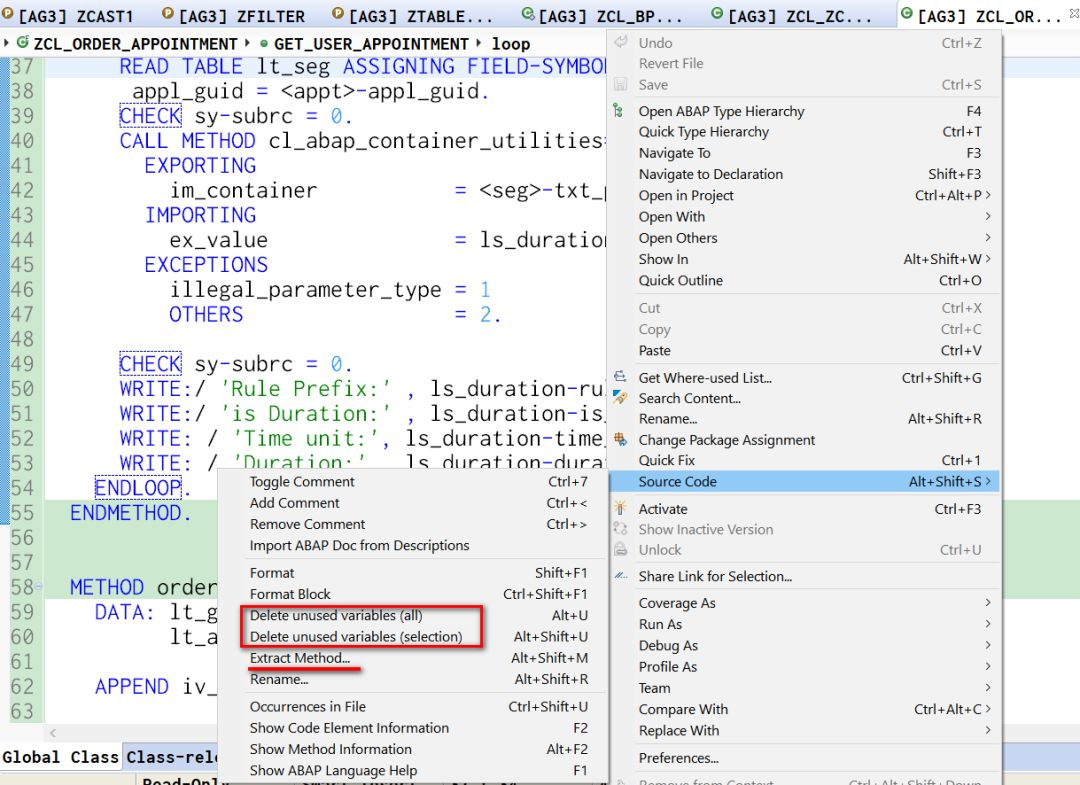Choose Occurrences in File entry
The width and height of the screenshot is (1080, 785).
[413, 706]
